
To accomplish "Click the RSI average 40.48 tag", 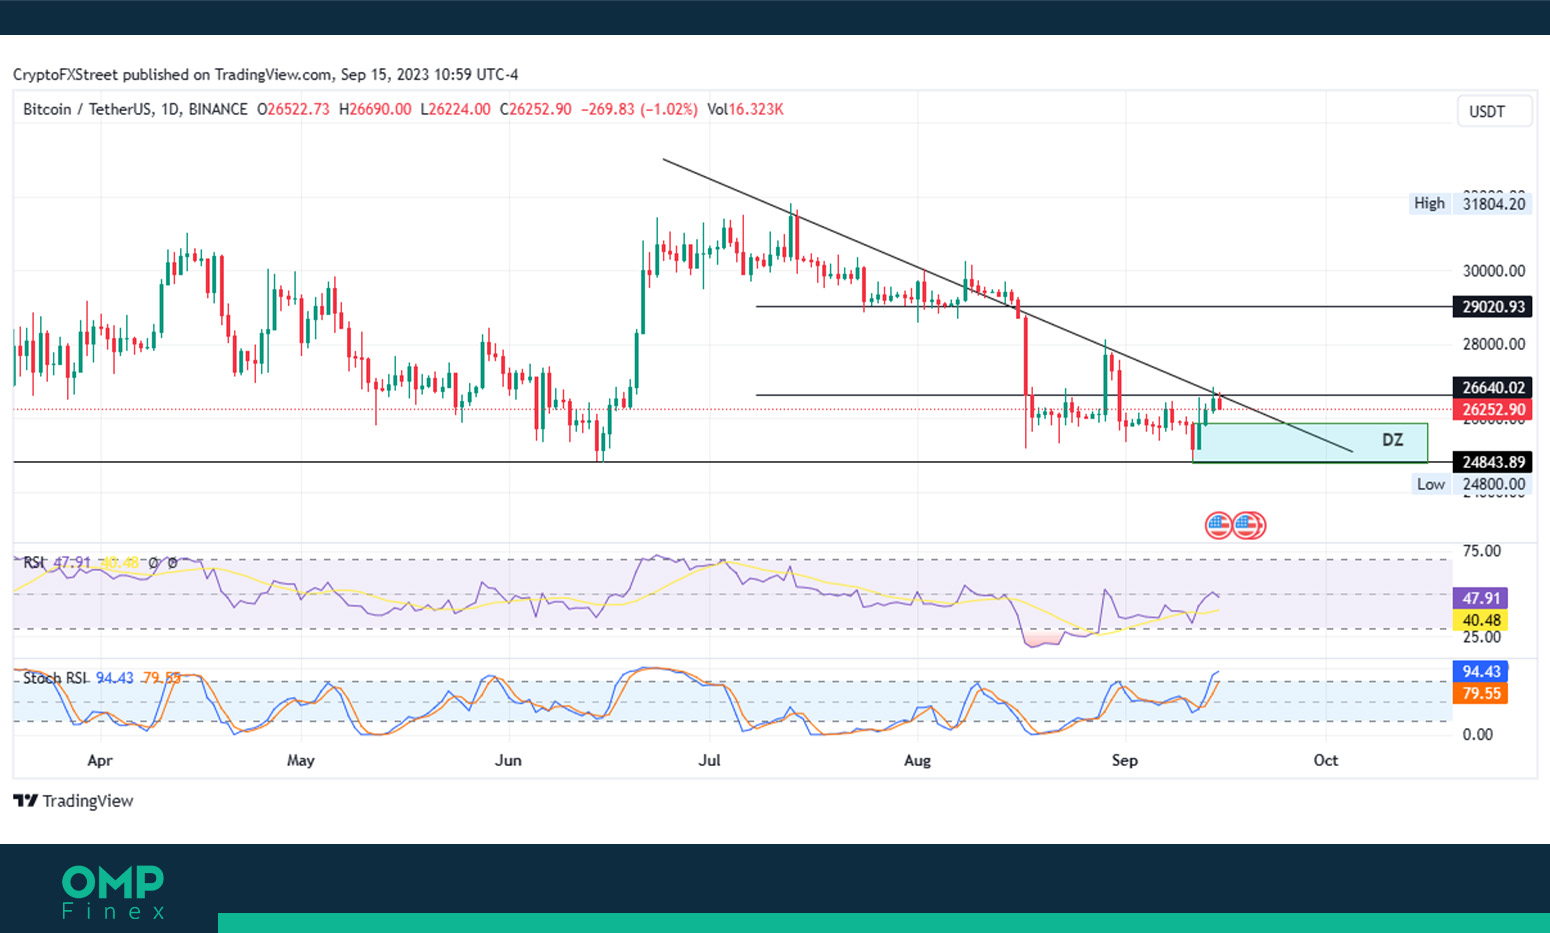I will tap(1481, 620).
